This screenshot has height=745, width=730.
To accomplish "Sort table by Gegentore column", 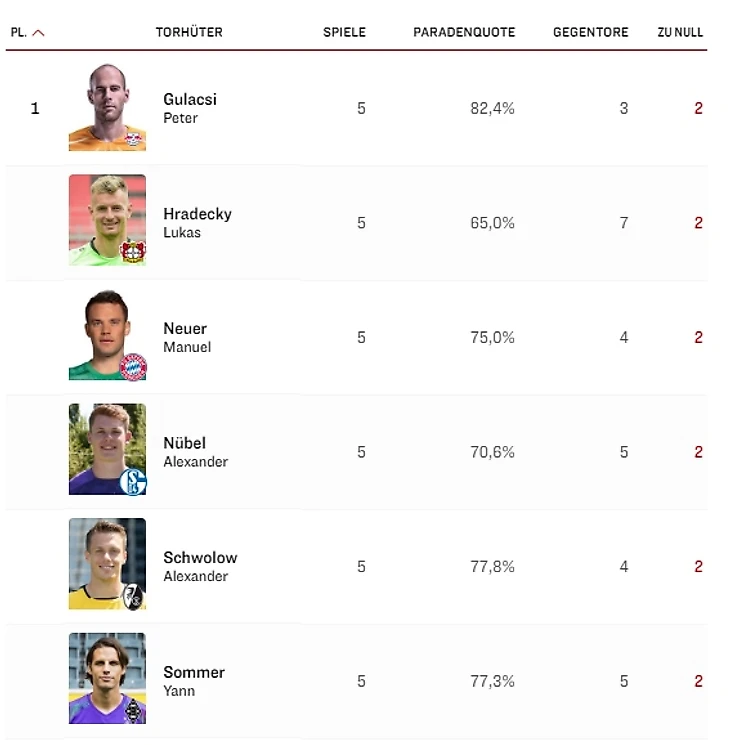I will (x=590, y=32).
